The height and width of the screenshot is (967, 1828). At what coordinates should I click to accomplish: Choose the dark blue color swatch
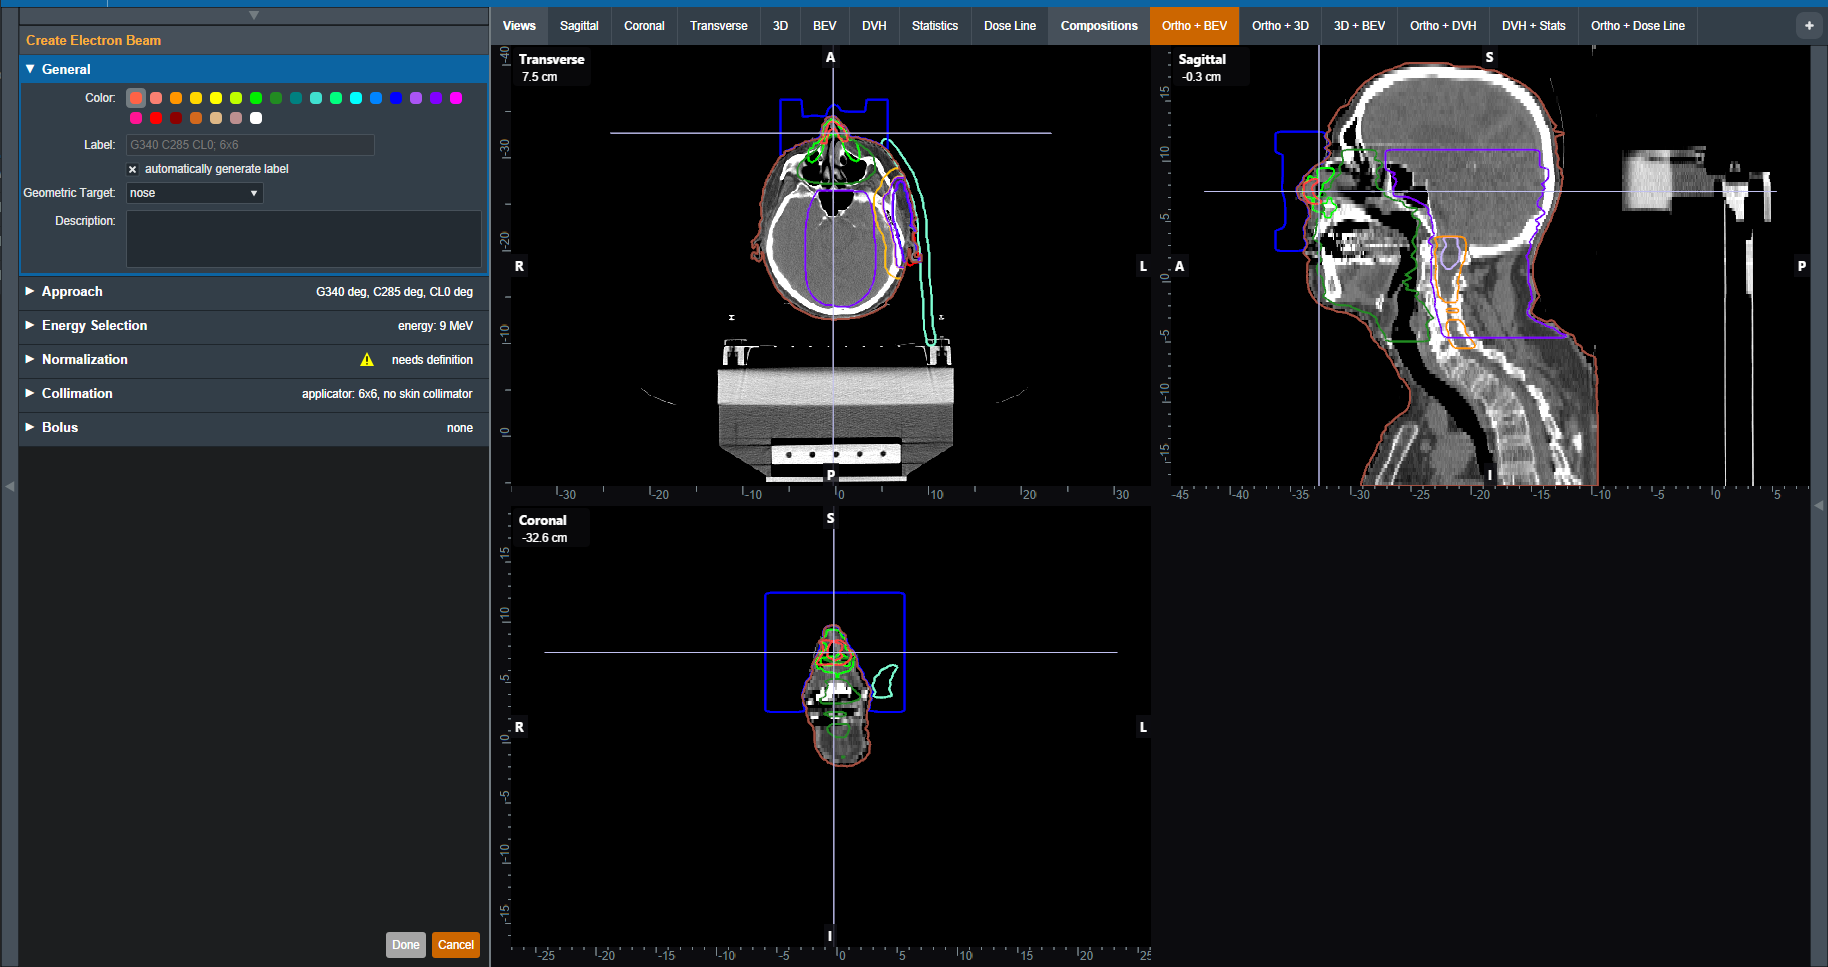point(396,98)
